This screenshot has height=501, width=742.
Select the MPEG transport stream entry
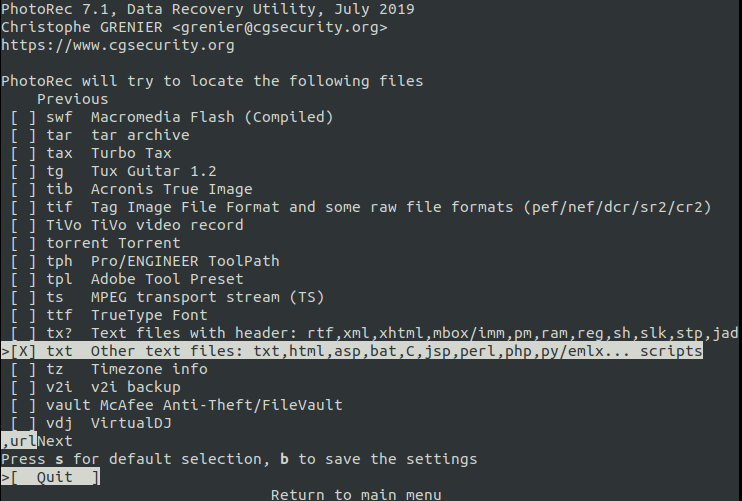click(194, 297)
